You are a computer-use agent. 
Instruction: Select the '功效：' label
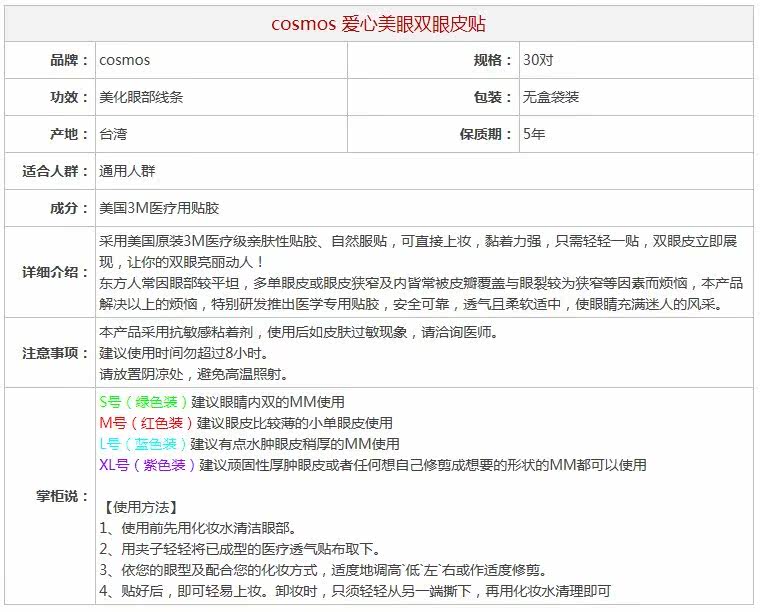[x=70, y=97]
